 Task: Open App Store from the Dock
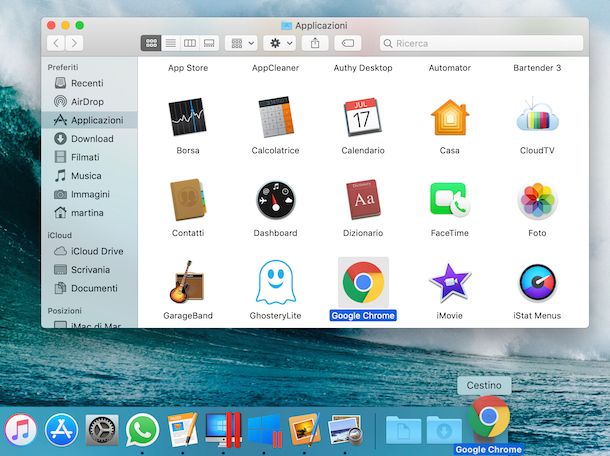pos(61,430)
